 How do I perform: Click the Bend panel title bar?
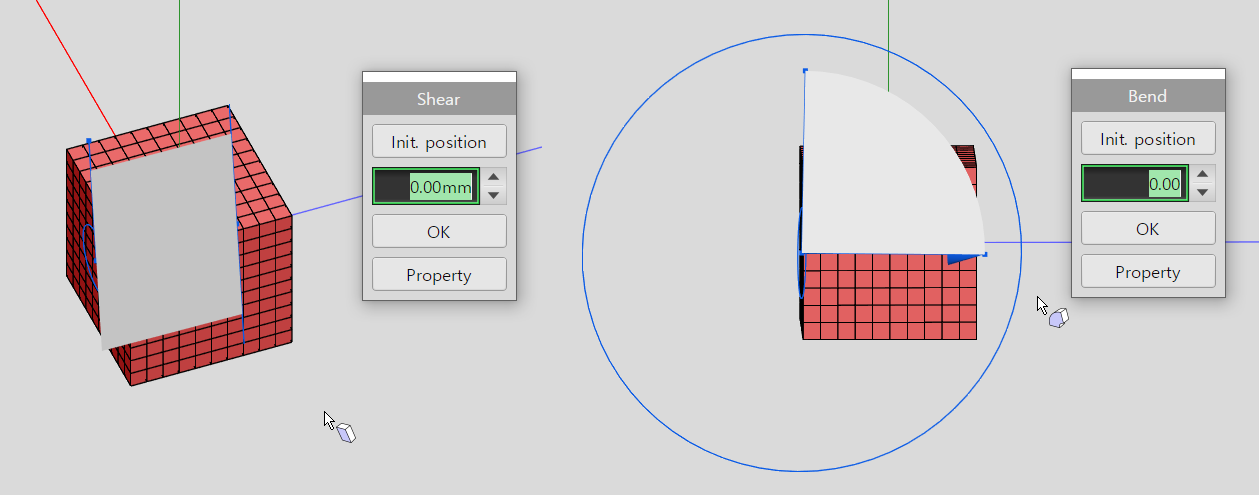tap(1148, 96)
